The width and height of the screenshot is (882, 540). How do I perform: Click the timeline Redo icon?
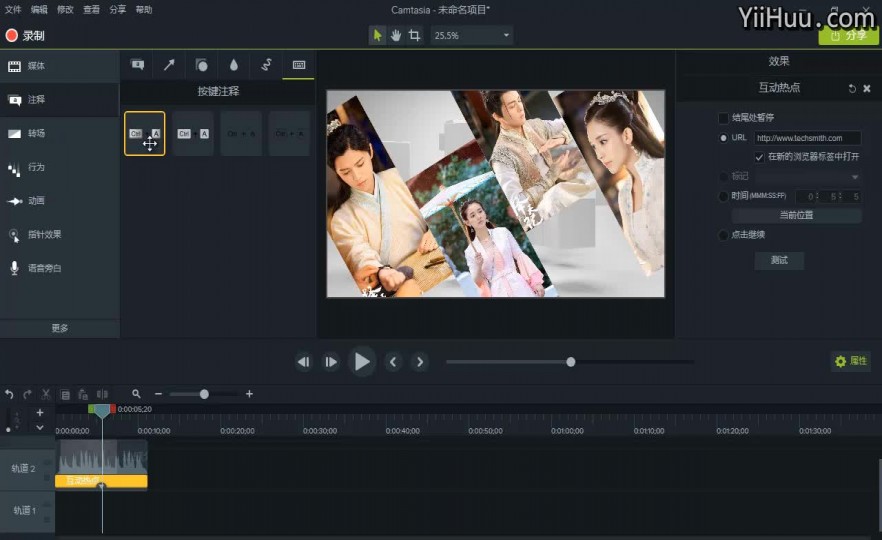[27, 394]
